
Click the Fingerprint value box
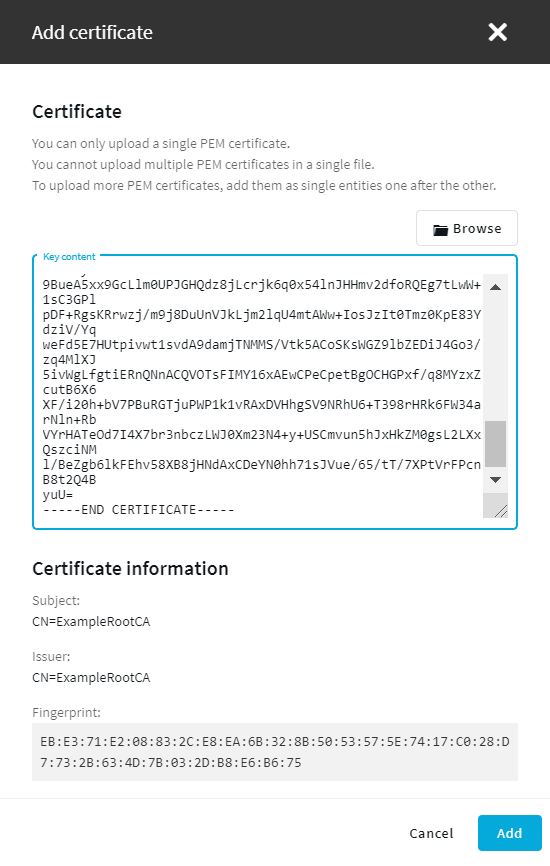click(x=275, y=752)
